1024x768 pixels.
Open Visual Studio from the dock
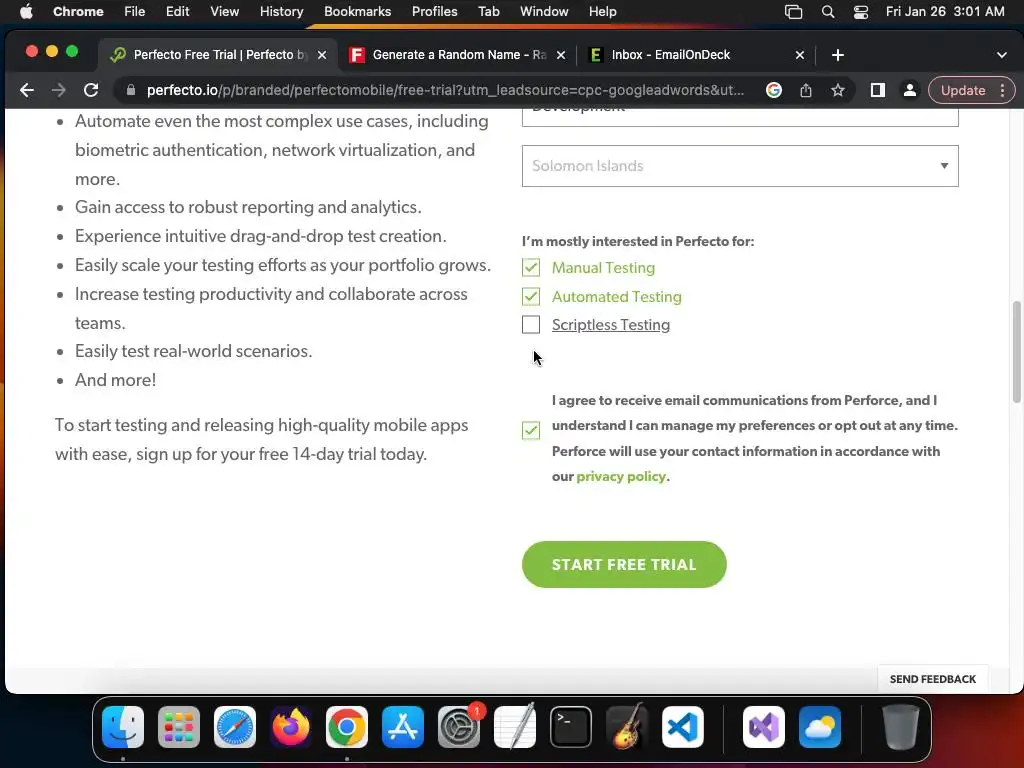(x=763, y=727)
